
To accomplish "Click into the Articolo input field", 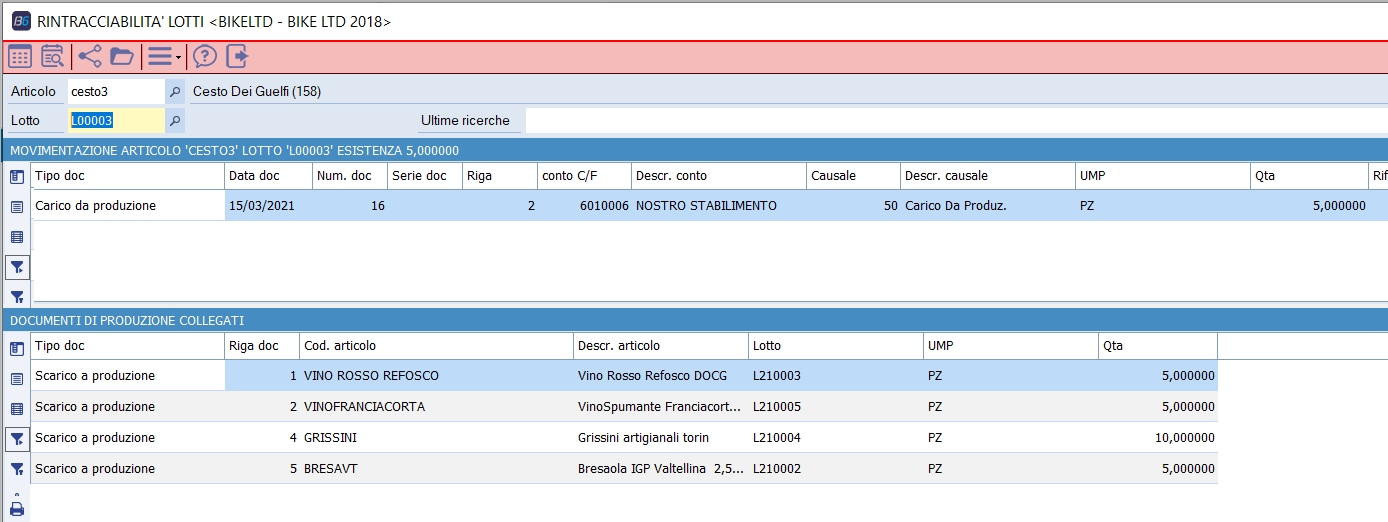I will [115, 92].
